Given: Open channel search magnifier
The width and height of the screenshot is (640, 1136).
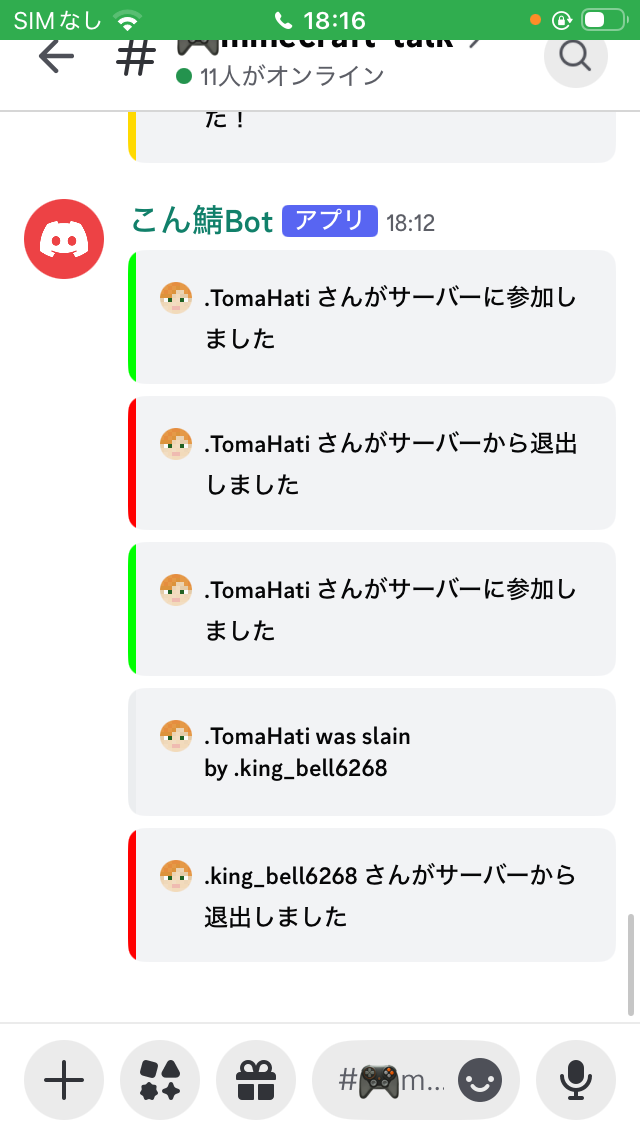Looking at the screenshot, I should pos(575,56).
